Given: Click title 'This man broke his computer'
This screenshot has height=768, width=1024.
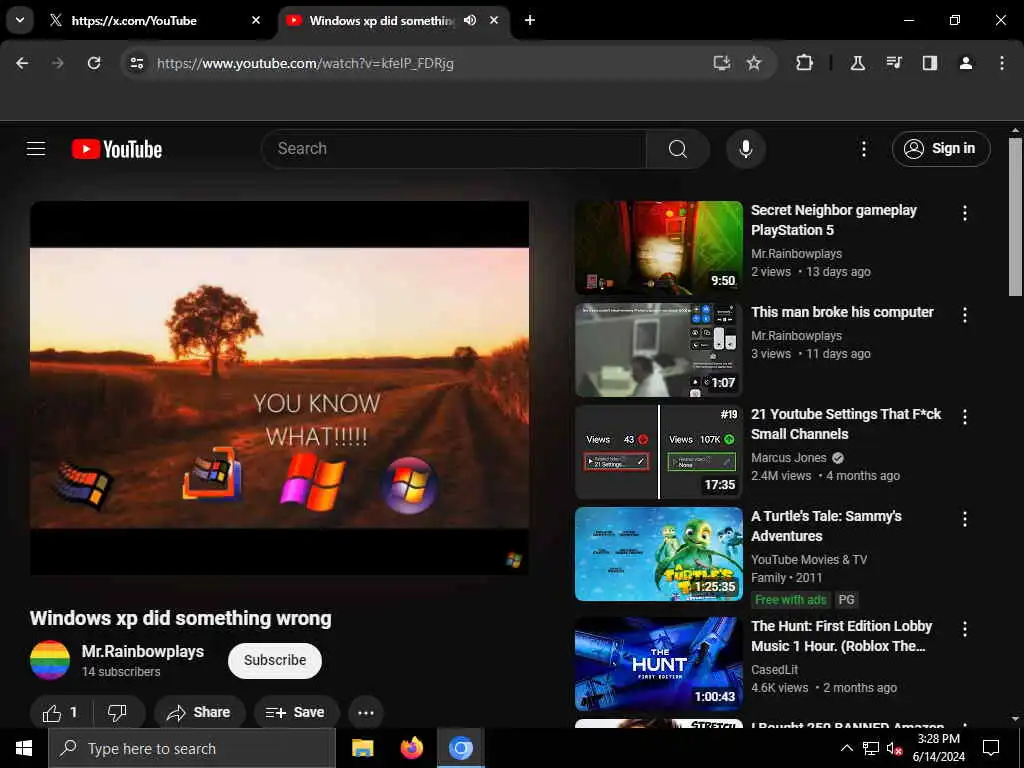Looking at the screenshot, I should pos(842,312).
